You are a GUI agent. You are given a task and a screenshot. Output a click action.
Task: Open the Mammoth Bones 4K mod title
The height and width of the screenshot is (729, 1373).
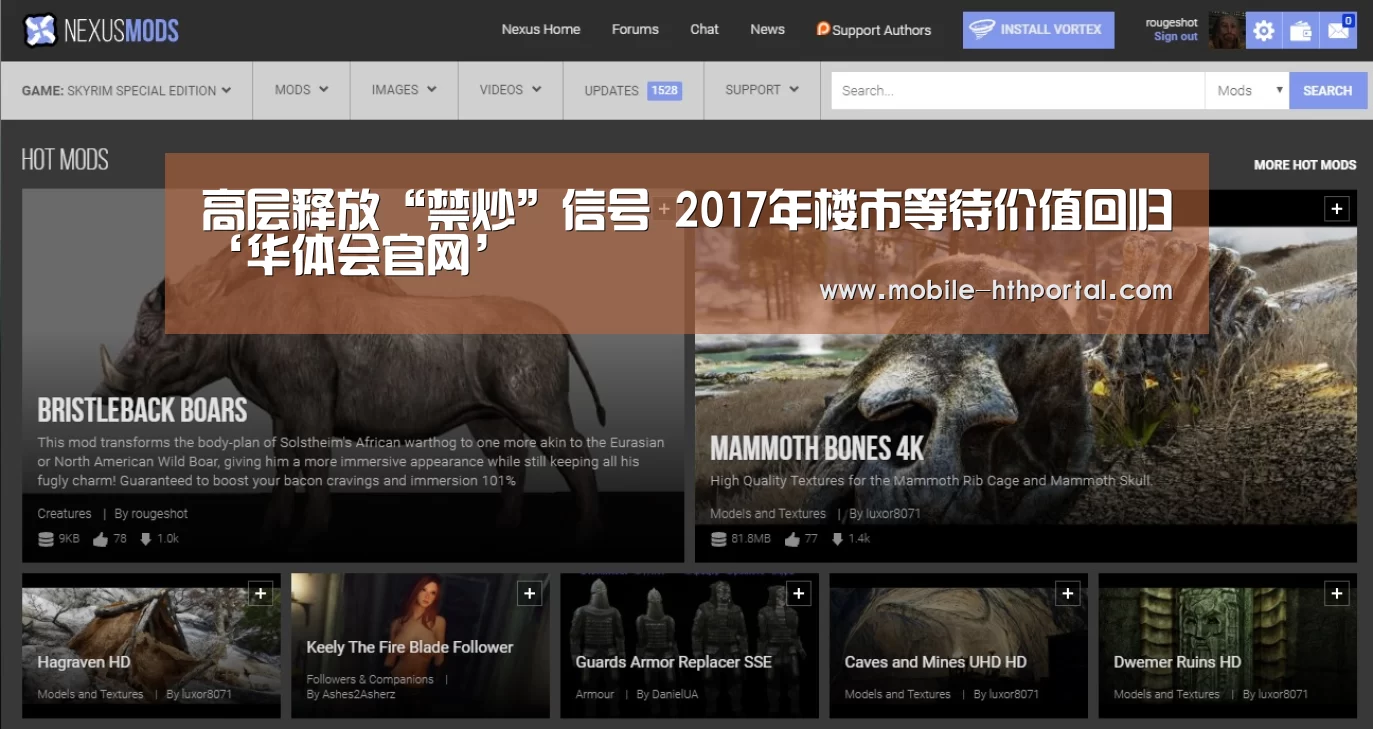tap(817, 448)
